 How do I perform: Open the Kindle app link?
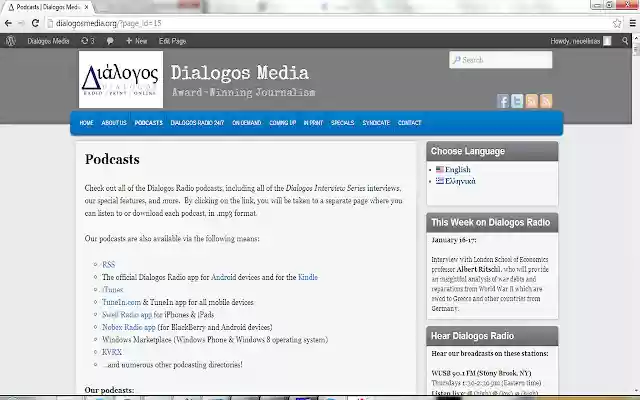(308, 277)
